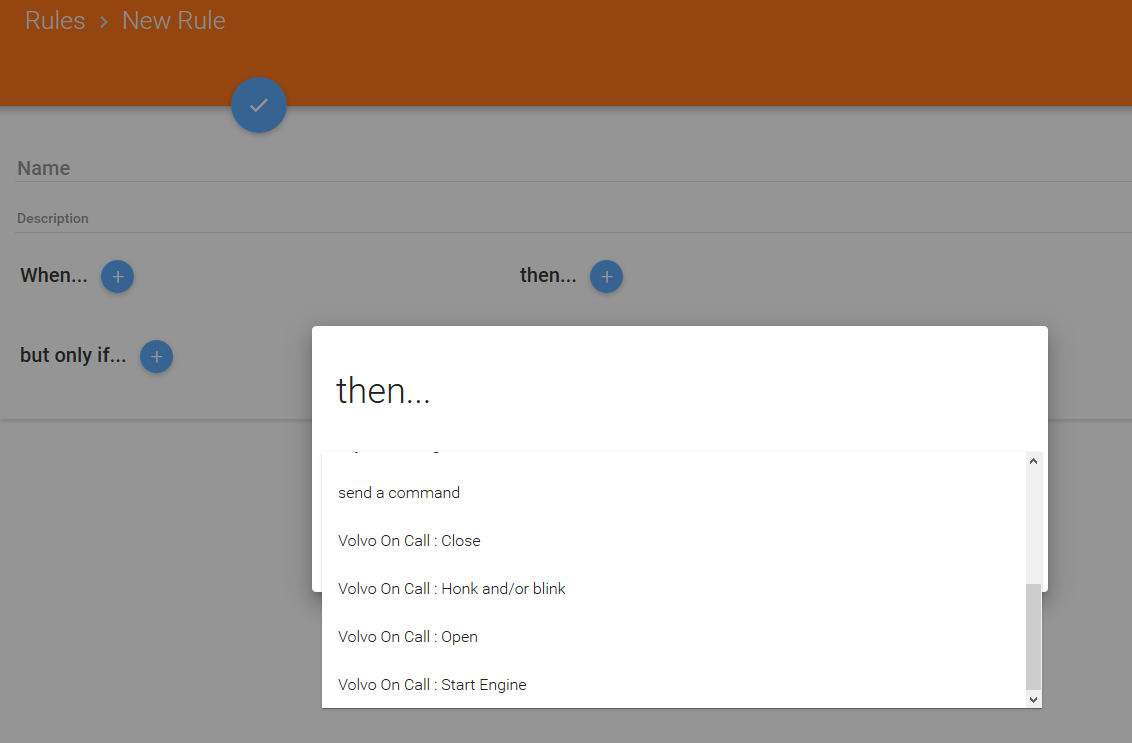Screen dimensions: 1132x743
Task: Click the New Rule breadcrumb label
Action: point(173,20)
